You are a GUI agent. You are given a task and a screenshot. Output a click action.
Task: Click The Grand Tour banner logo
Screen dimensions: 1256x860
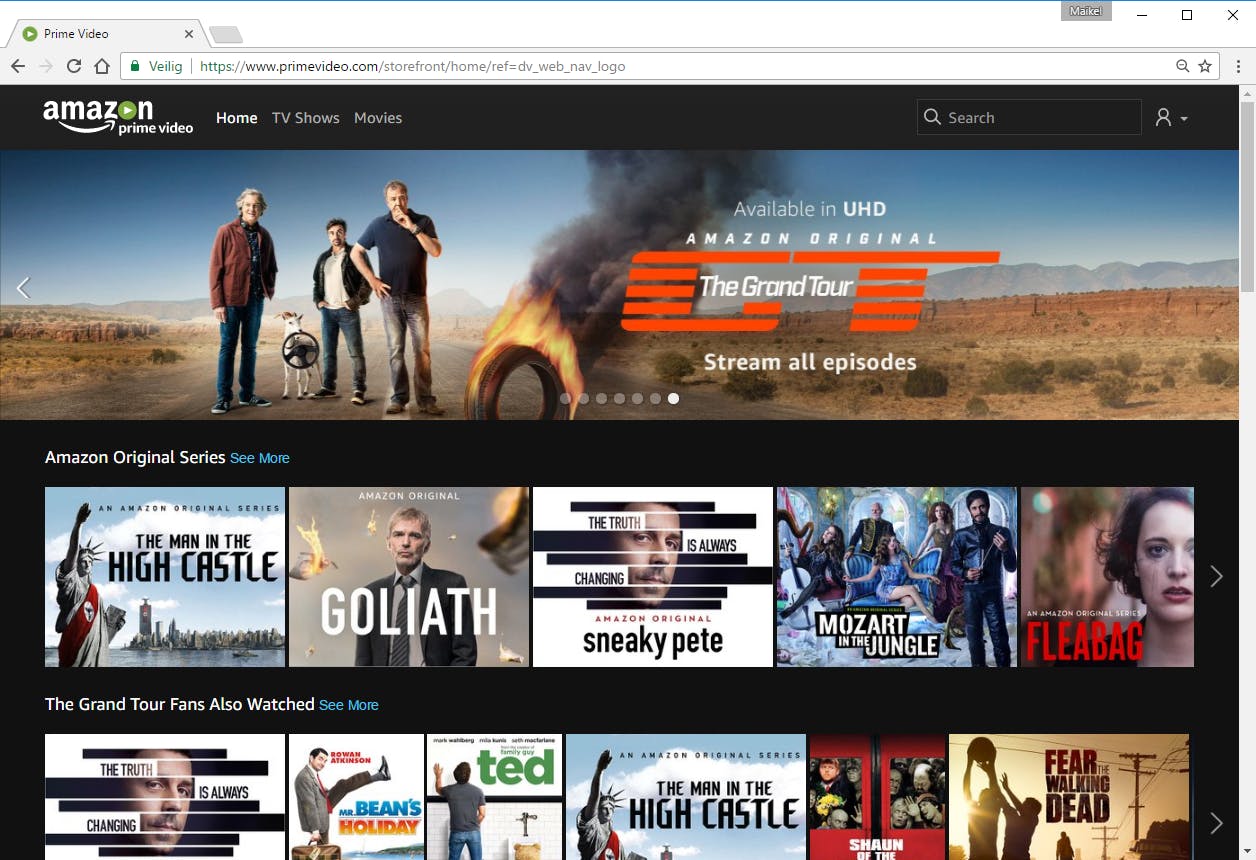810,290
